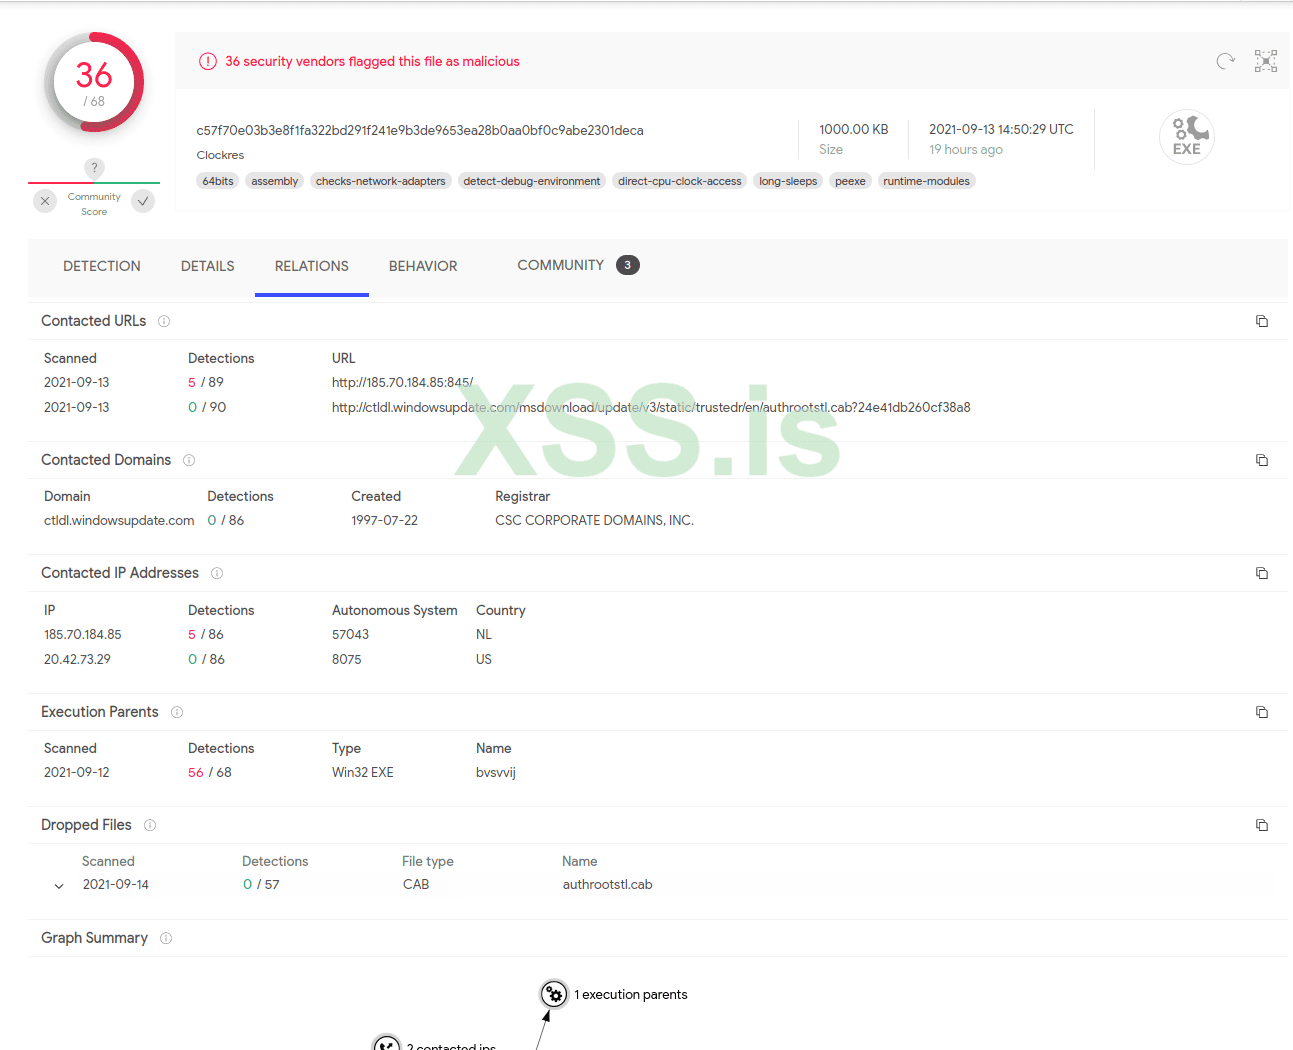Click the 1997-07-22 created date
1293x1050 pixels.
coord(385,520)
